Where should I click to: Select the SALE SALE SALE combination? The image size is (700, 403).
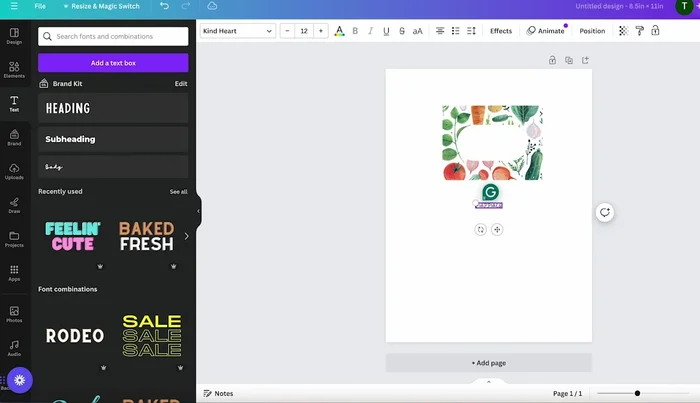[x=152, y=336]
